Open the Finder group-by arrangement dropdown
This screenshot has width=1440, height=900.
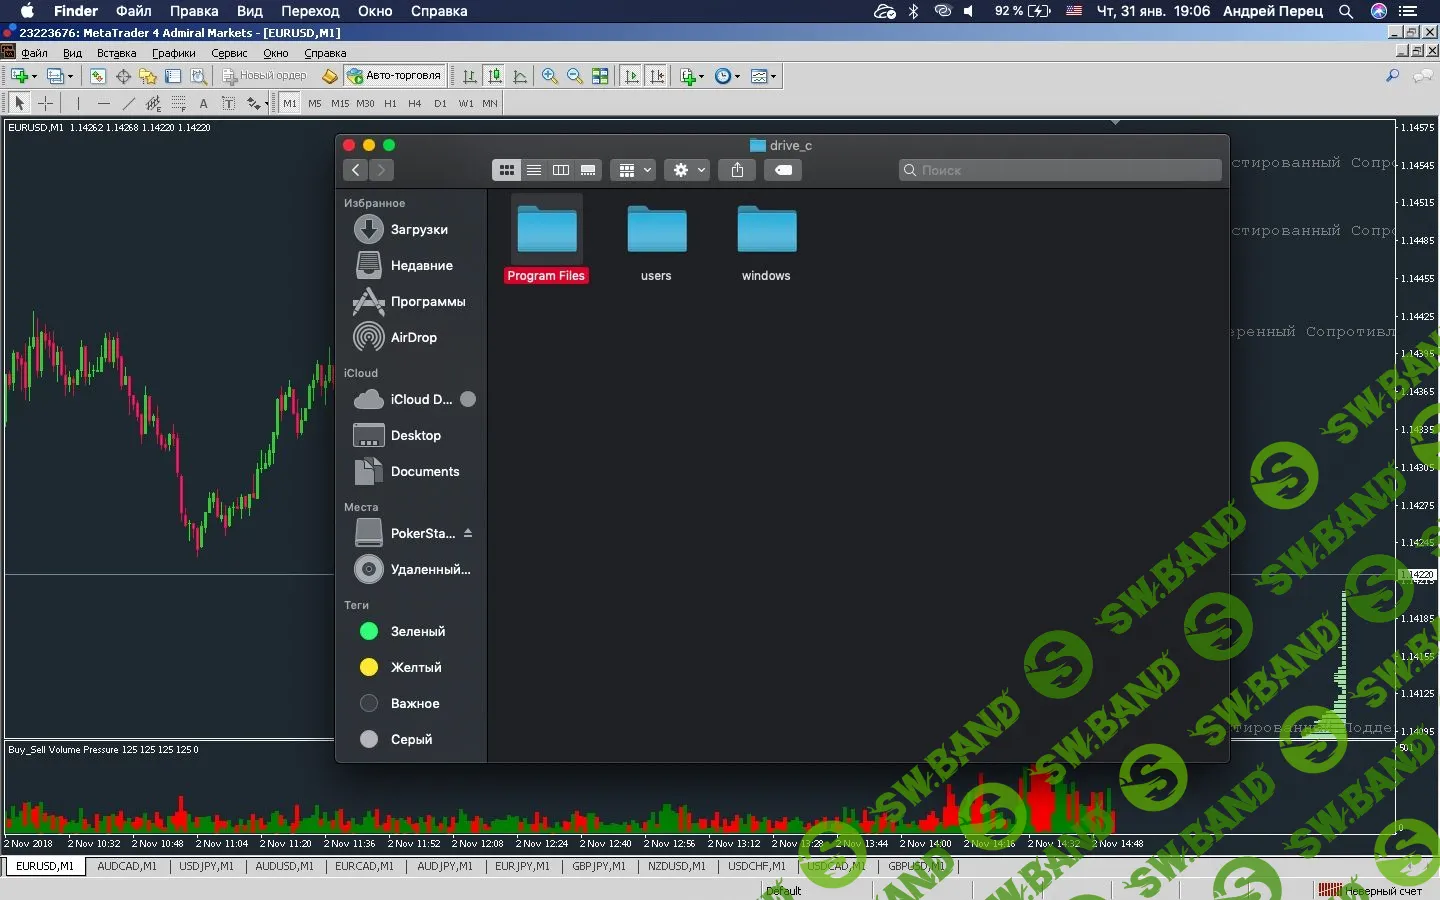(x=634, y=170)
